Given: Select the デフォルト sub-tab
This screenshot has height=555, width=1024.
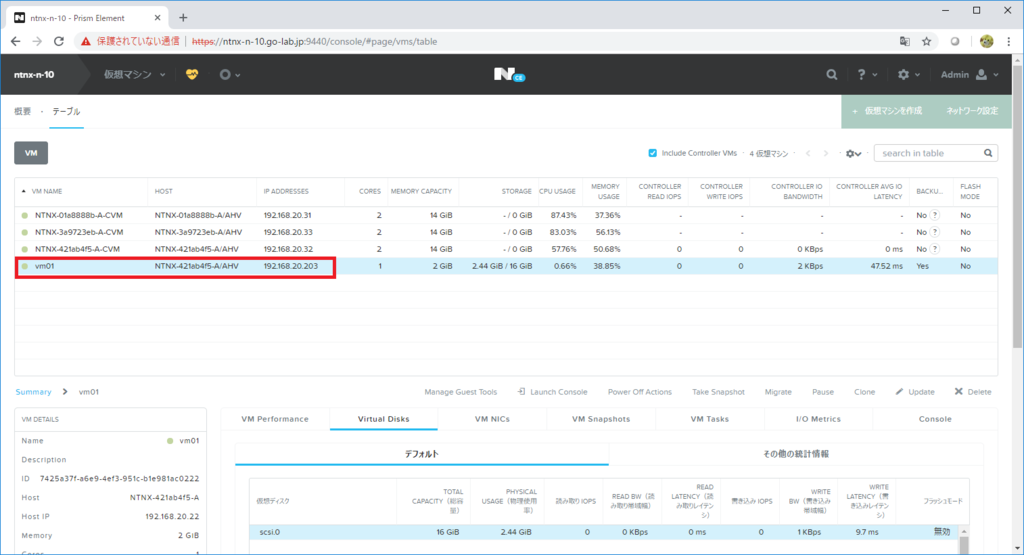Looking at the screenshot, I should (422, 454).
